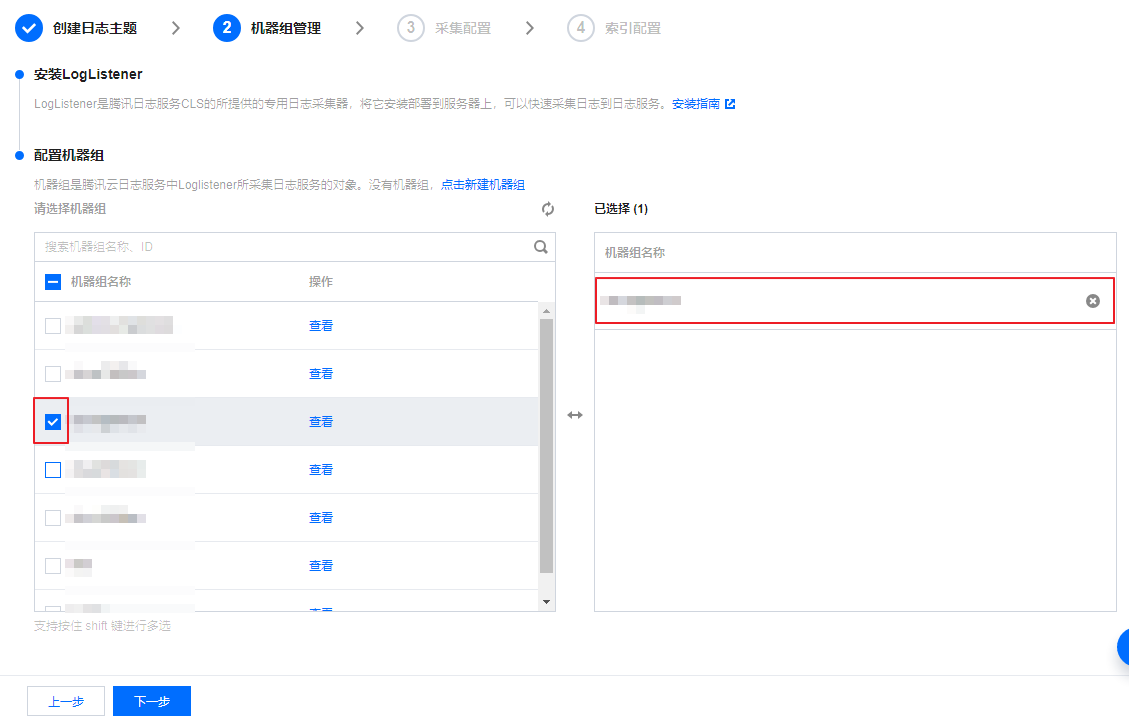This screenshot has height=725, width=1129.
Task: Check the checkbox of the first machine group row
Action: click(51, 325)
